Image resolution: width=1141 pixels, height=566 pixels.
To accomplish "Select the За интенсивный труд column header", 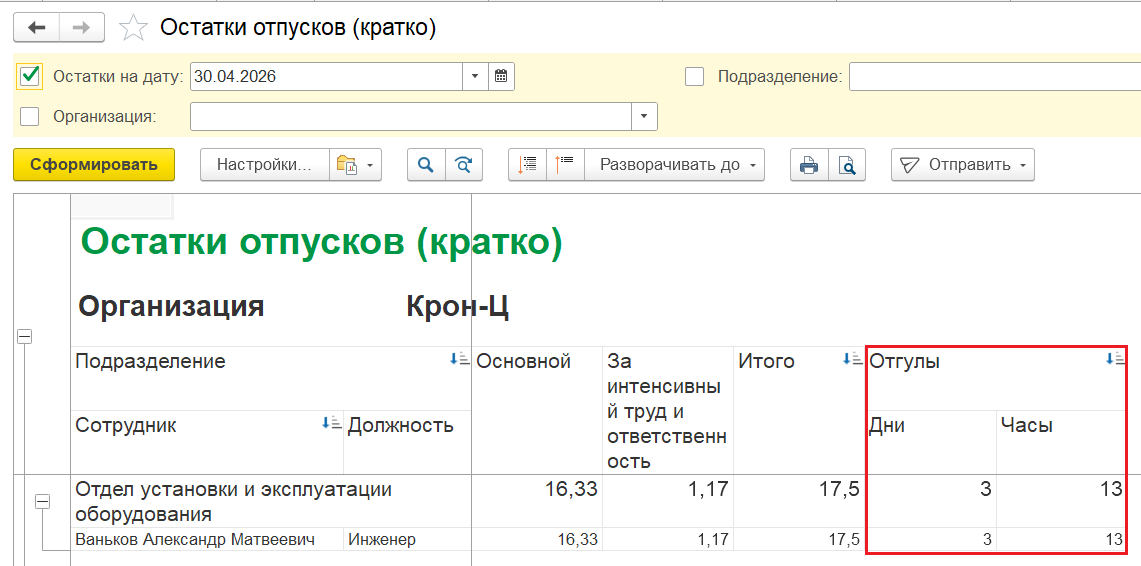I will click(668, 410).
